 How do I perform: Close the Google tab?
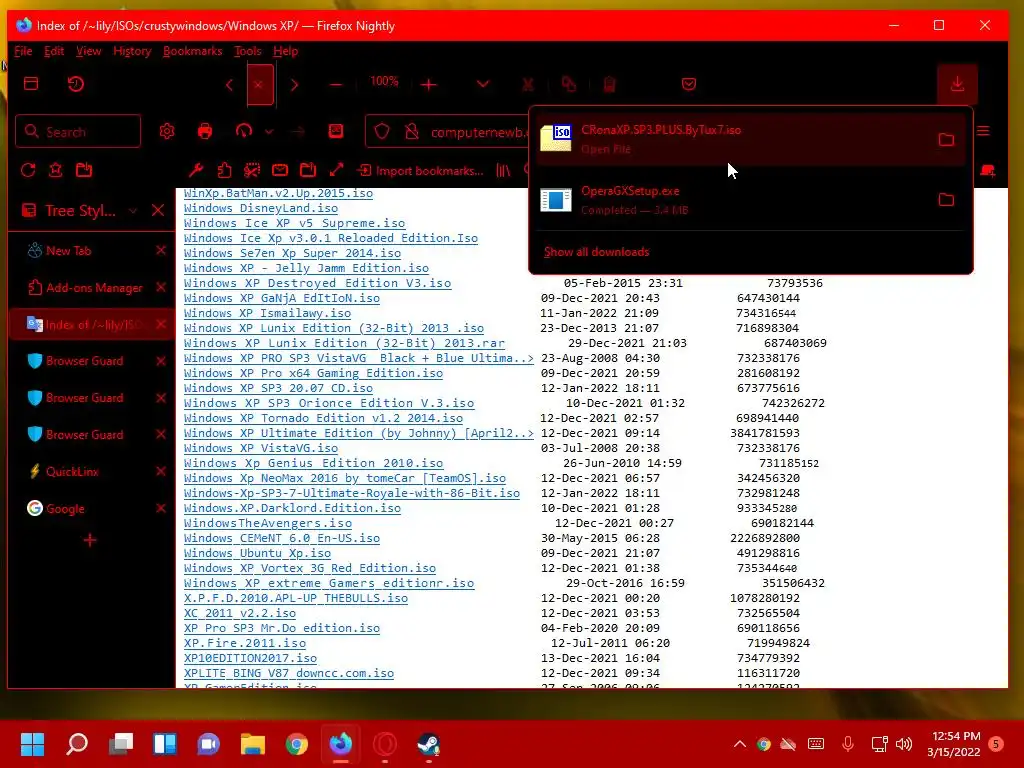(161, 508)
